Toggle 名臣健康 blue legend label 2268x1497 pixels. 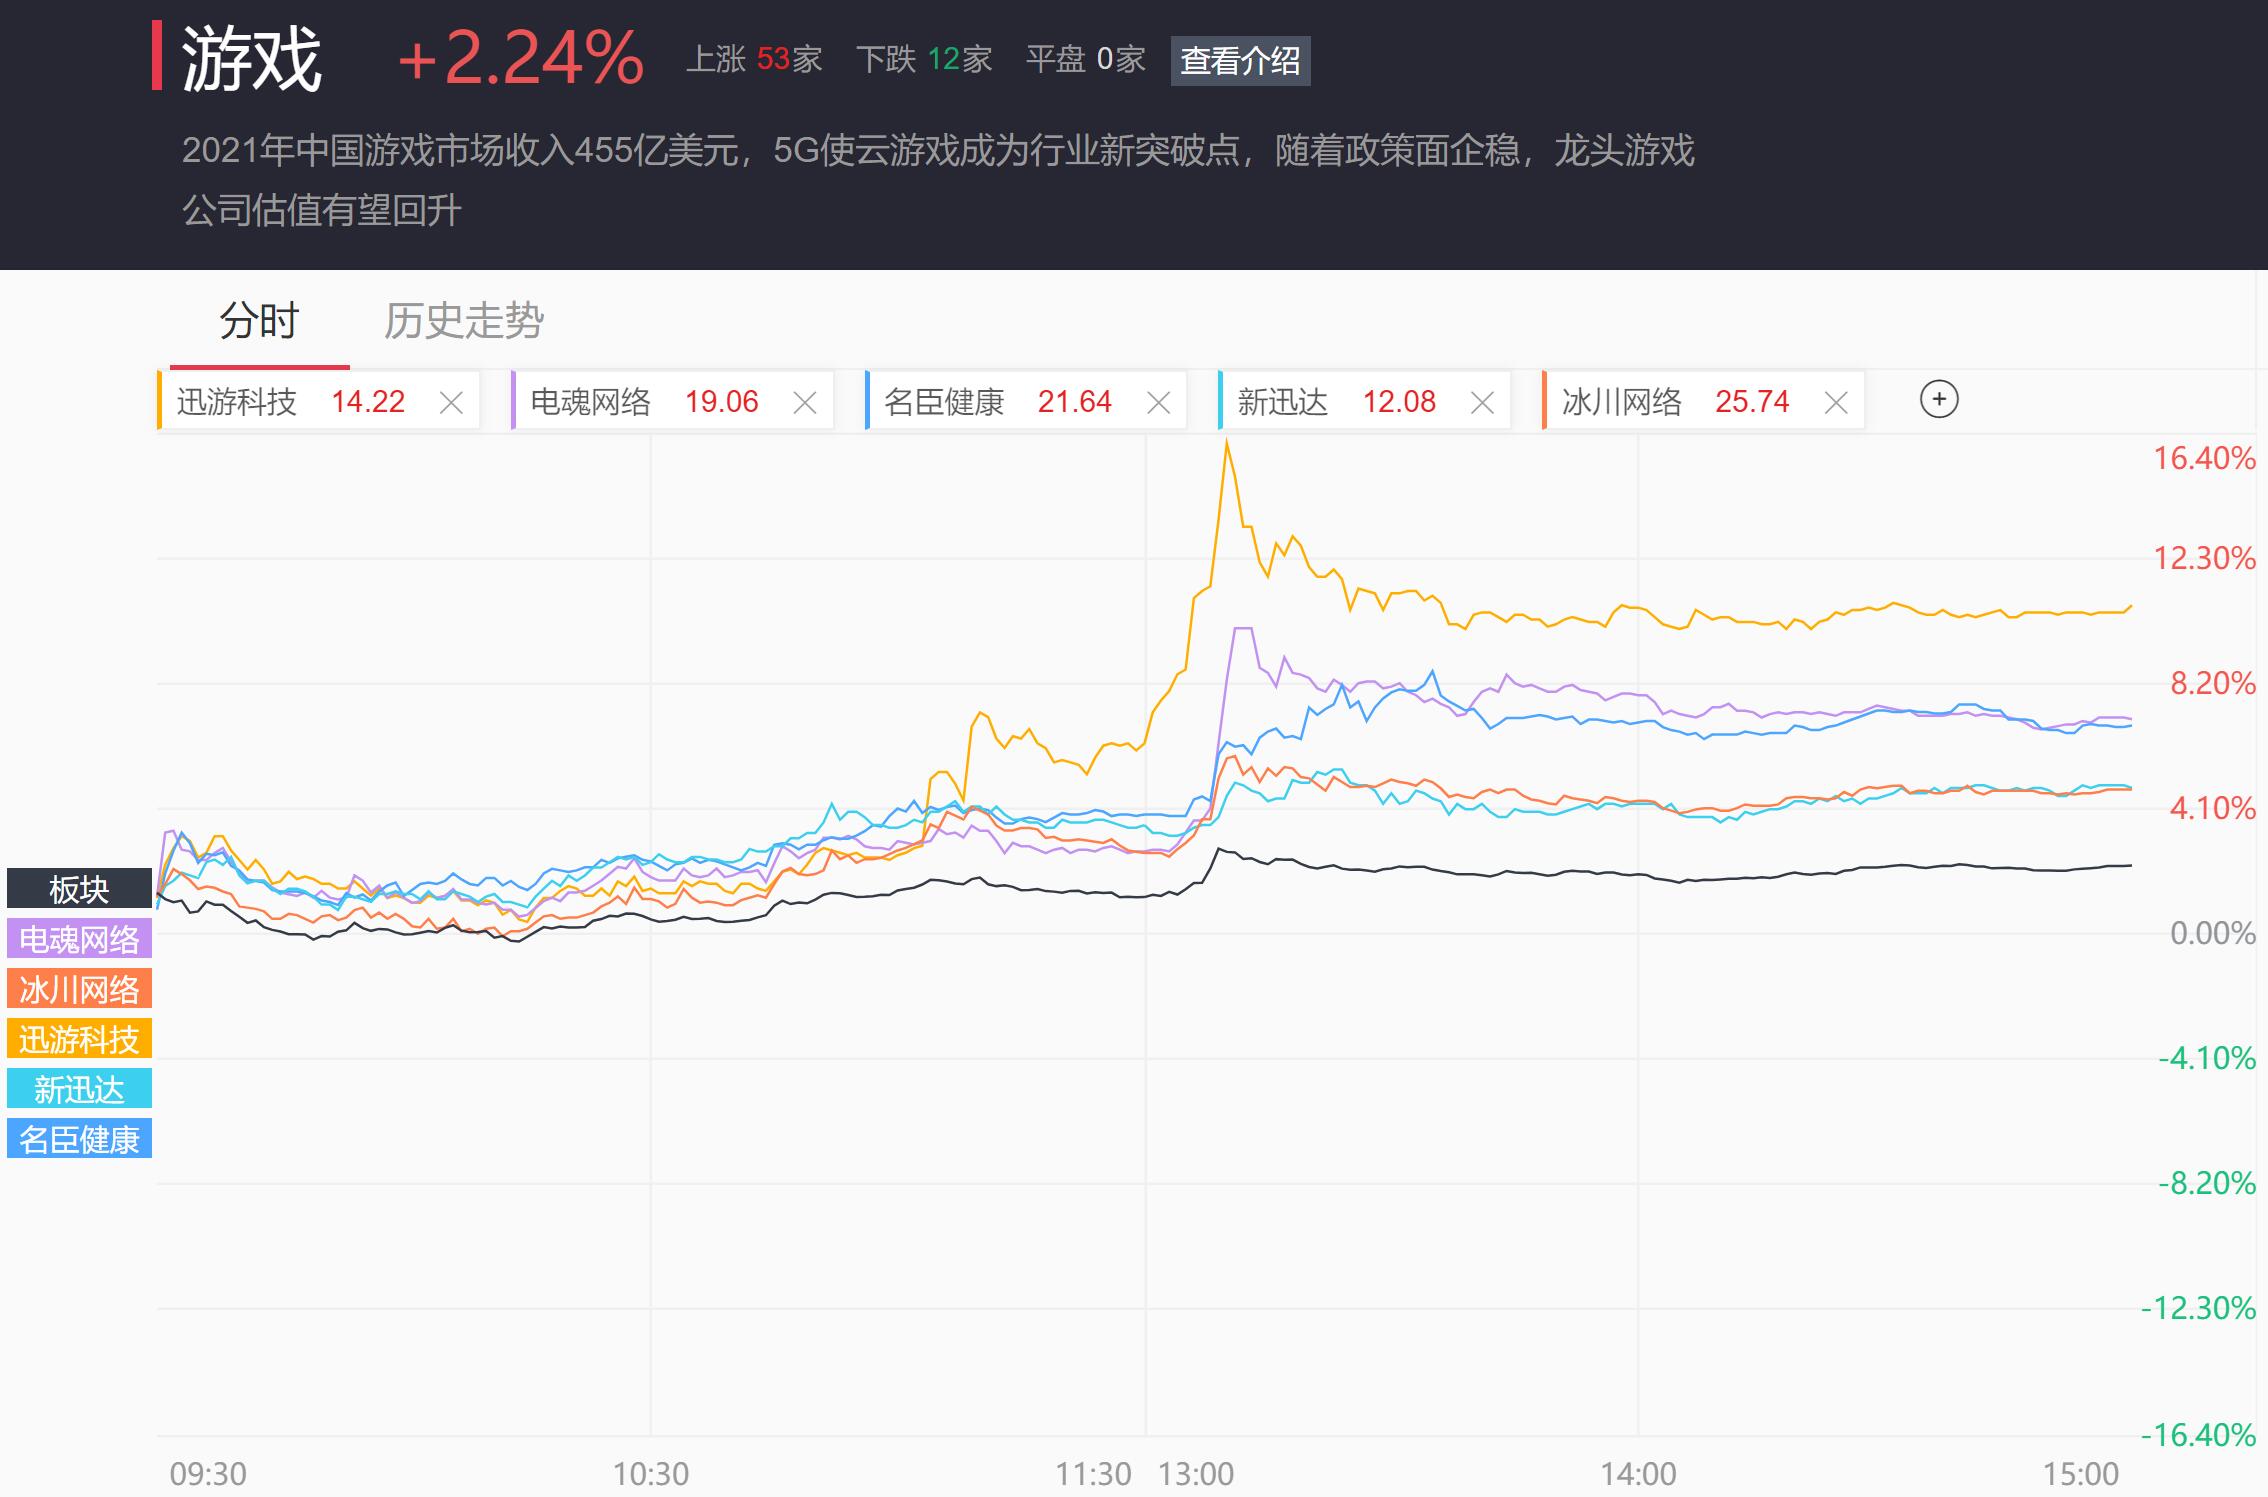tap(79, 1139)
